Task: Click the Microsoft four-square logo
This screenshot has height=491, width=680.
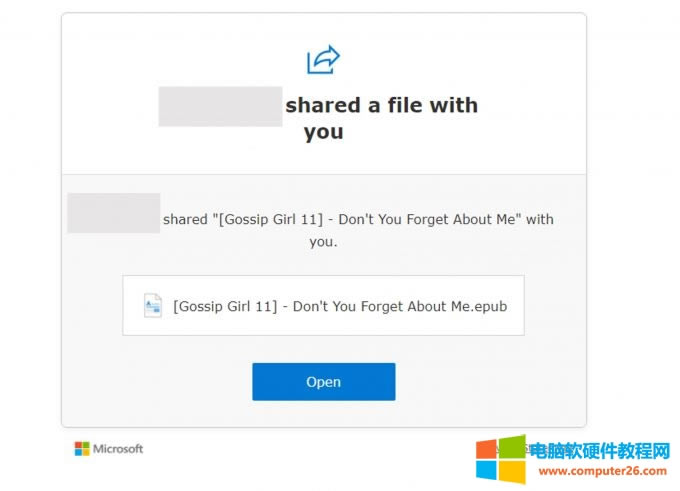Action: pos(82,449)
